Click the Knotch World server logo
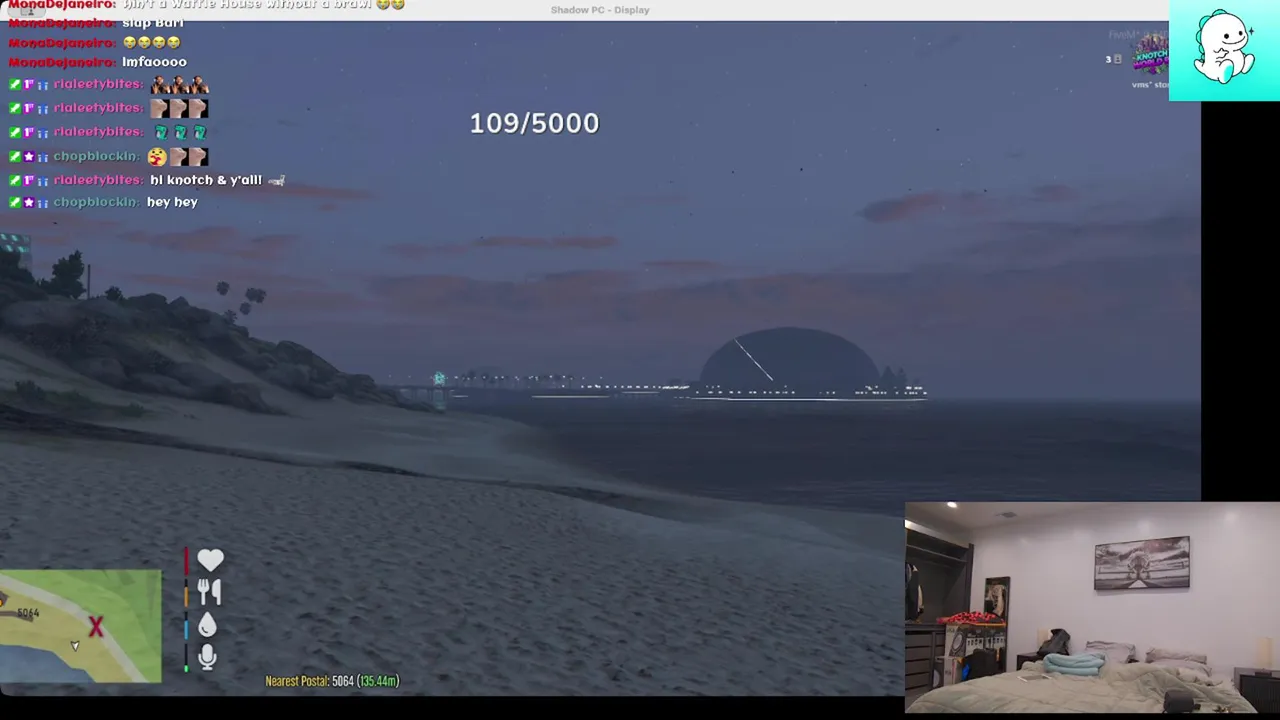The height and width of the screenshot is (720, 1280). (1150, 54)
